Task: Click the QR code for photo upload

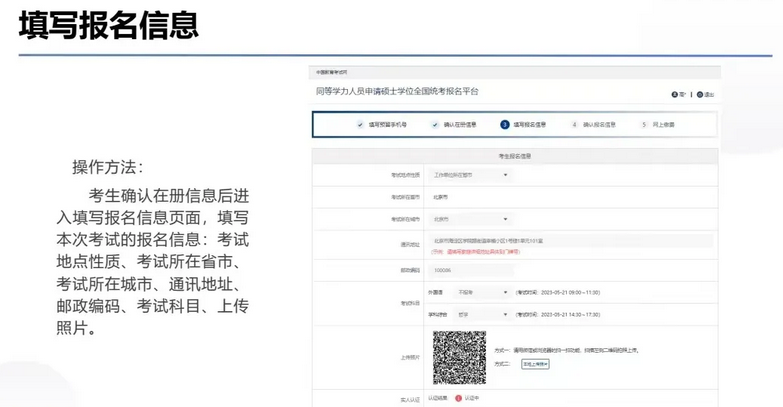Action: [459, 358]
